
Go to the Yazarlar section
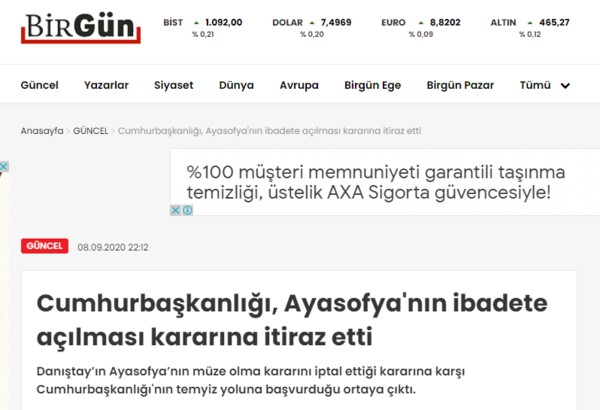click(x=106, y=85)
